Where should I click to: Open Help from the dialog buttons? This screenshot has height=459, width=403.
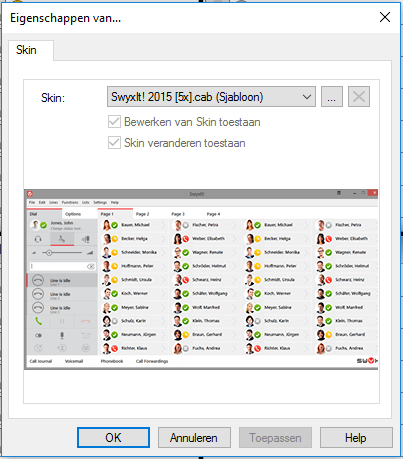(356, 438)
